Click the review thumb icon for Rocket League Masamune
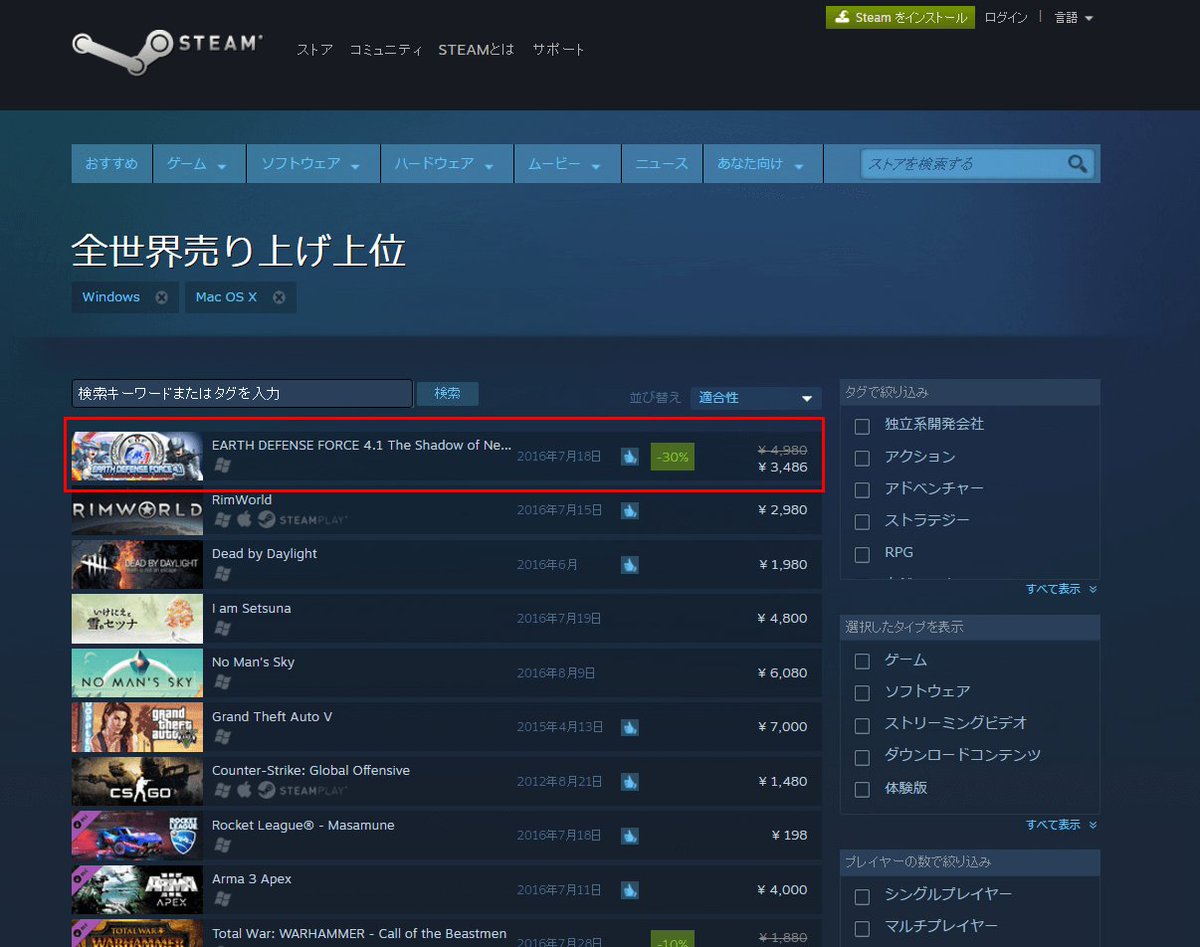Screen dimensions: 1200x947 pos(629,835)
